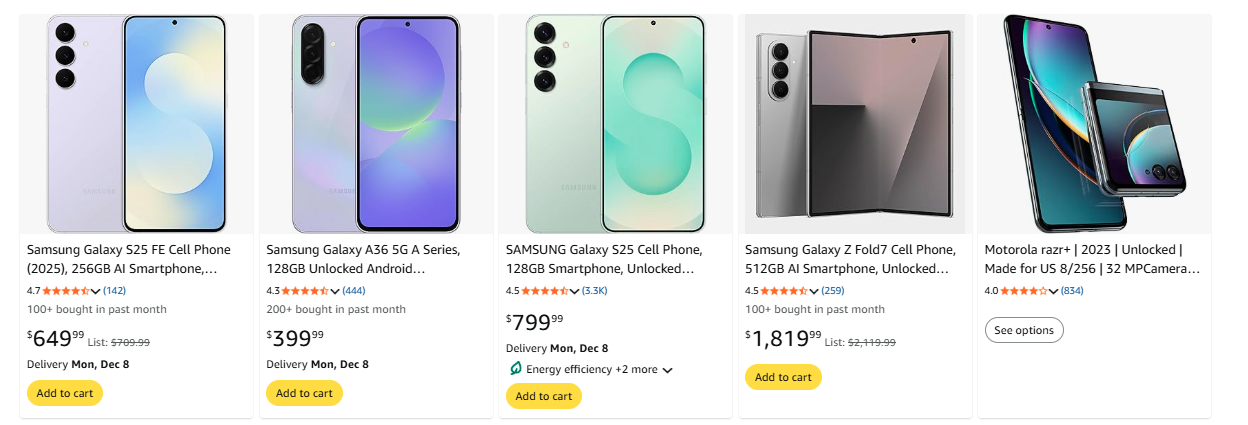Open Motorola razr+ product image
Image resolution: width=1248 pixels, height=425 pixels.
[x=1094, y=124]
